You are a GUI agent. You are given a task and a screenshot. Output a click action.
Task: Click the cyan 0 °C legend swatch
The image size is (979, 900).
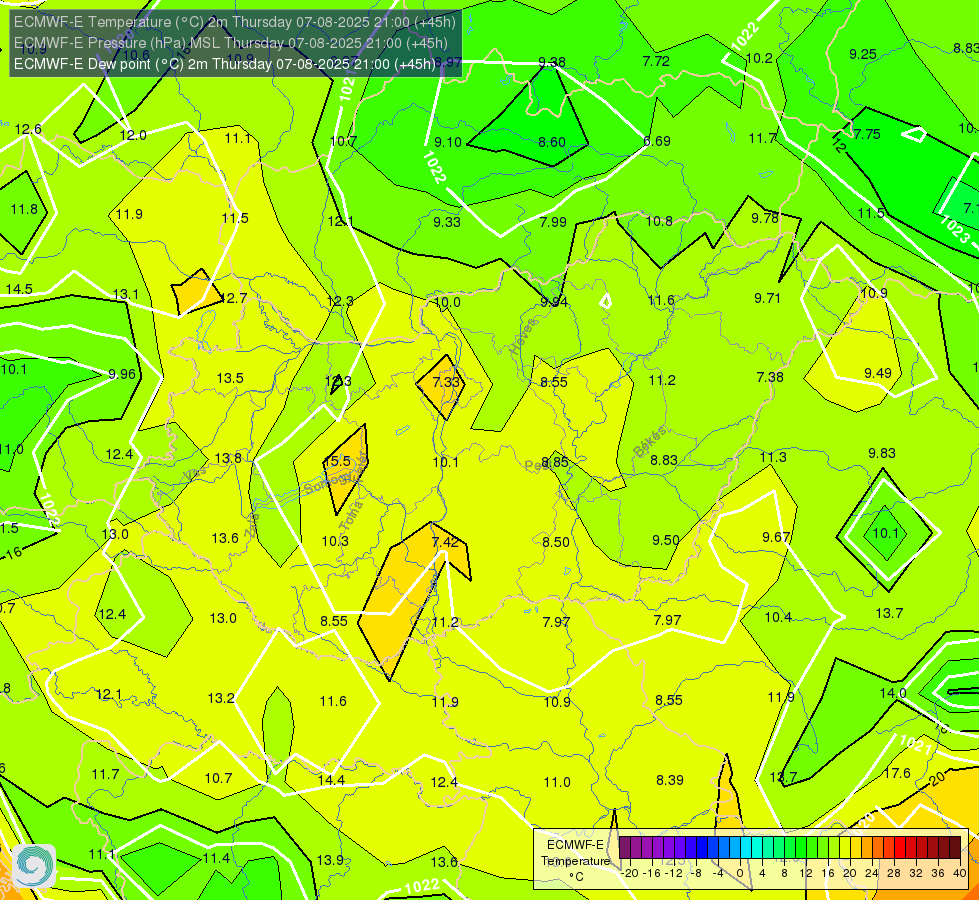(x=745, y=848)
